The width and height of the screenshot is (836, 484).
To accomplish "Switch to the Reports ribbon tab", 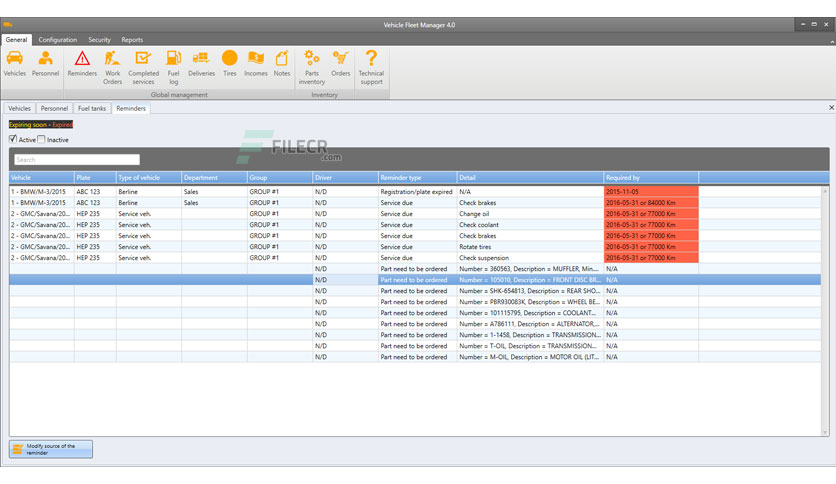I will point(132,39).
